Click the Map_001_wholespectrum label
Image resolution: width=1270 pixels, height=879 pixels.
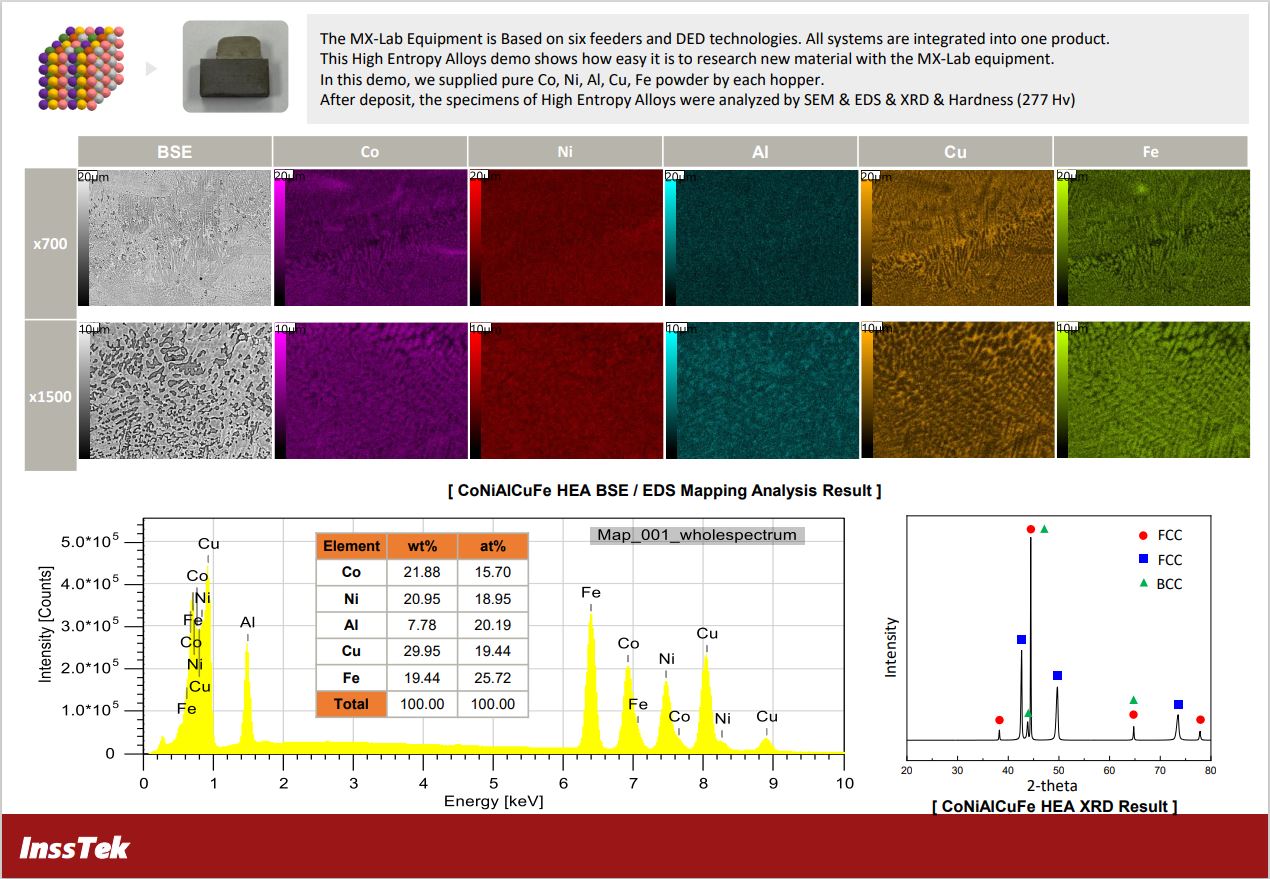(697, 535)
